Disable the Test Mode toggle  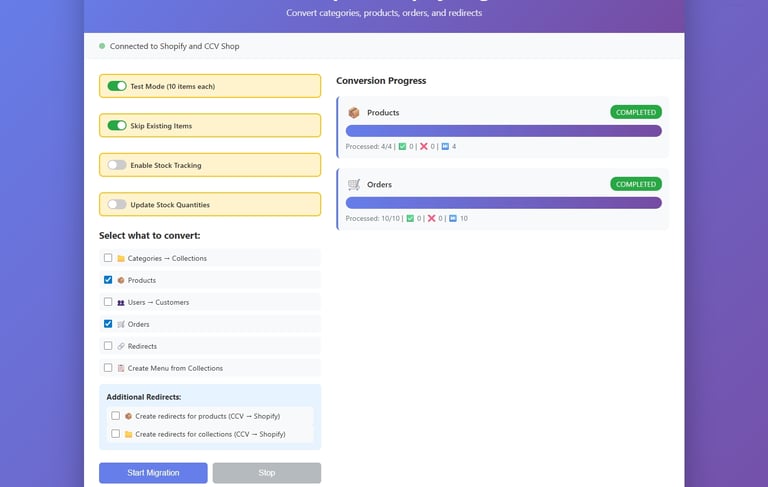117,86
